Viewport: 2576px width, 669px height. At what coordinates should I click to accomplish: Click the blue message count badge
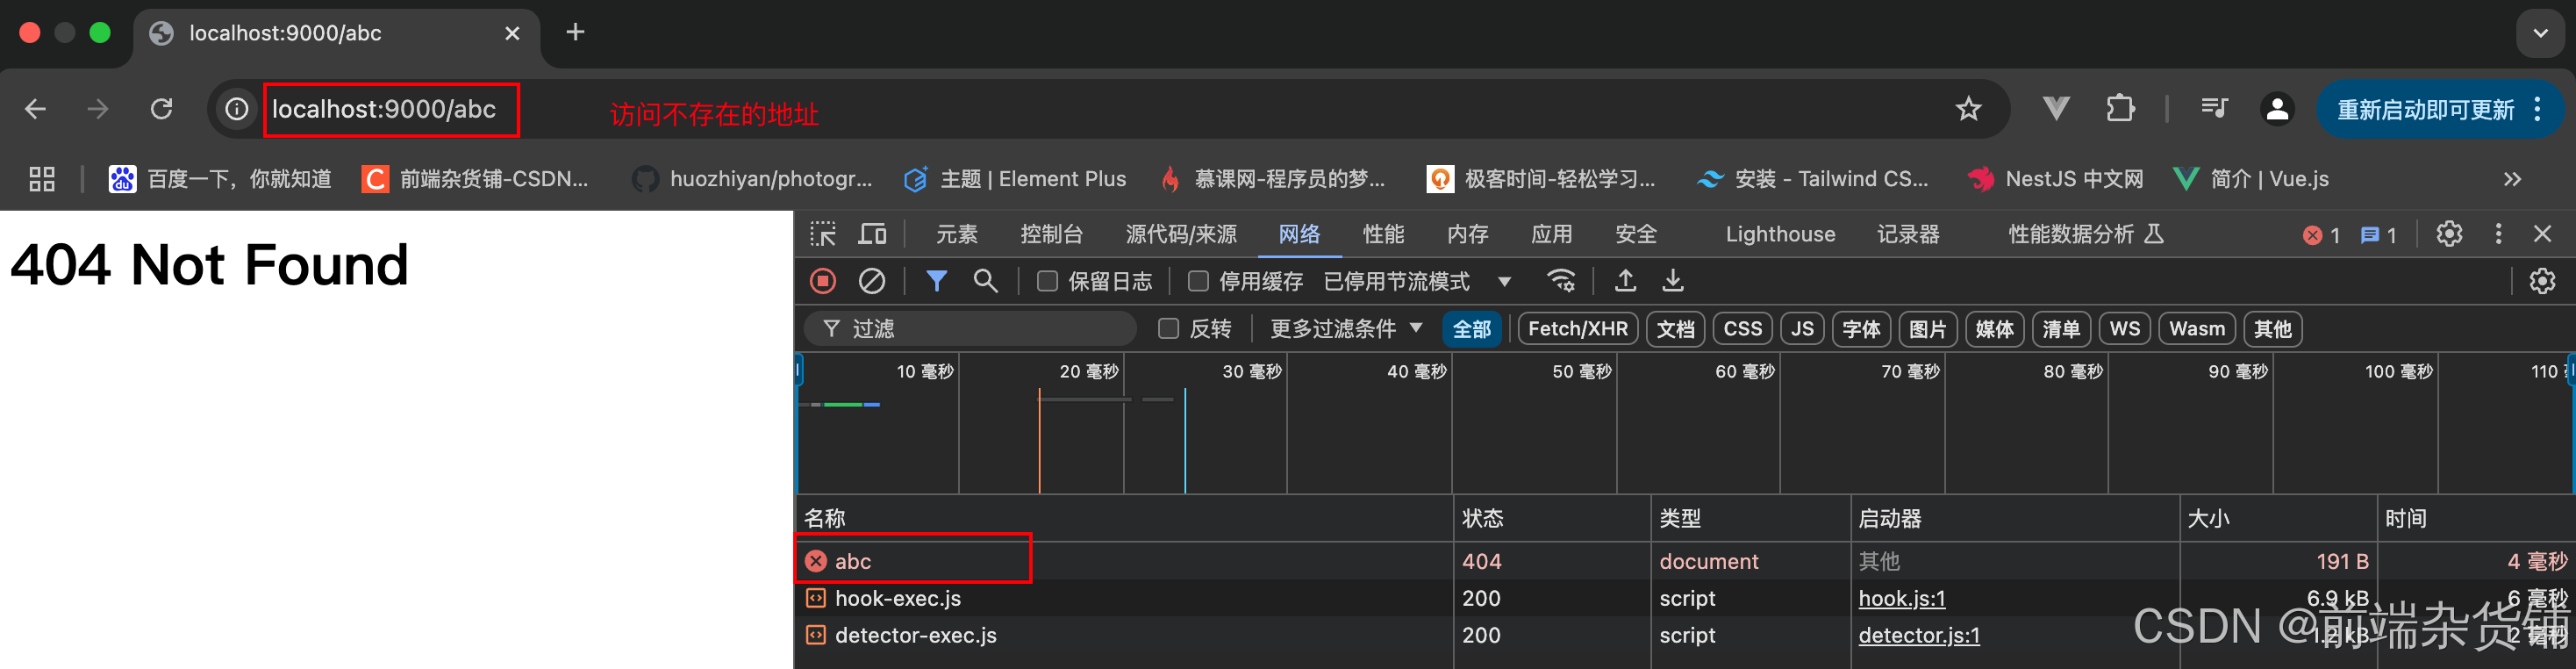pyautogui.click(x=2378, y=235)
